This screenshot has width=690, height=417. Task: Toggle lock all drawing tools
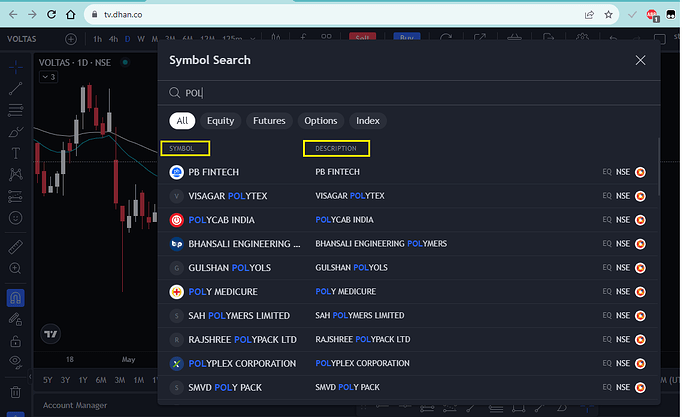15,341
